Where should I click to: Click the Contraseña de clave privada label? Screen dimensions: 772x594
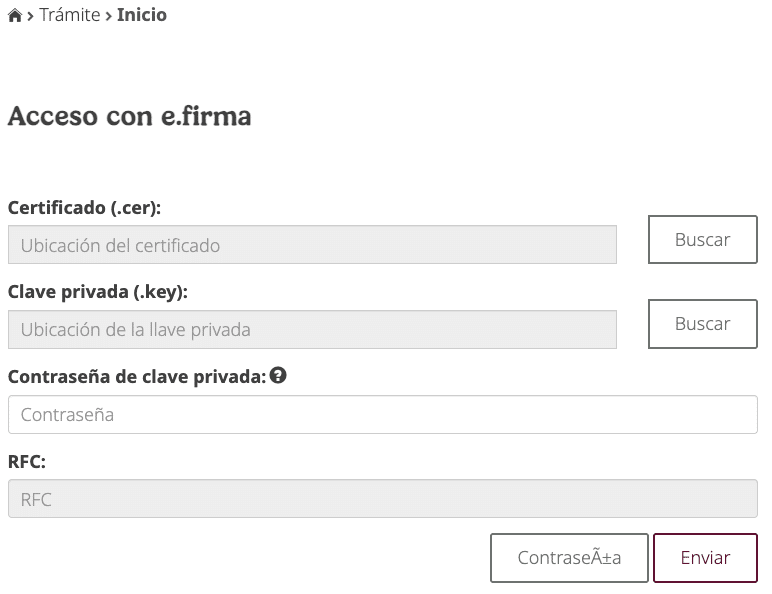click(x=137, y=377)
